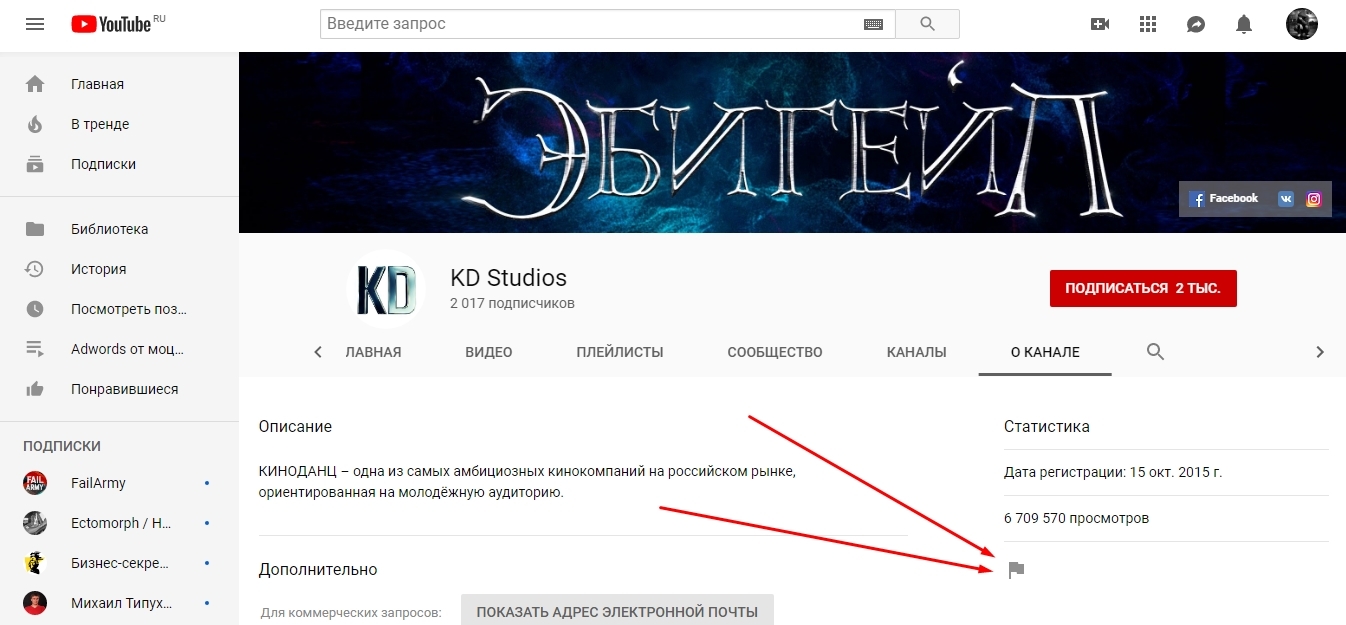This screenshot has height=625, width=1346.
Task: Go to В тренде in sidebar
Action: pyautogui.click(x=99, y=124)
